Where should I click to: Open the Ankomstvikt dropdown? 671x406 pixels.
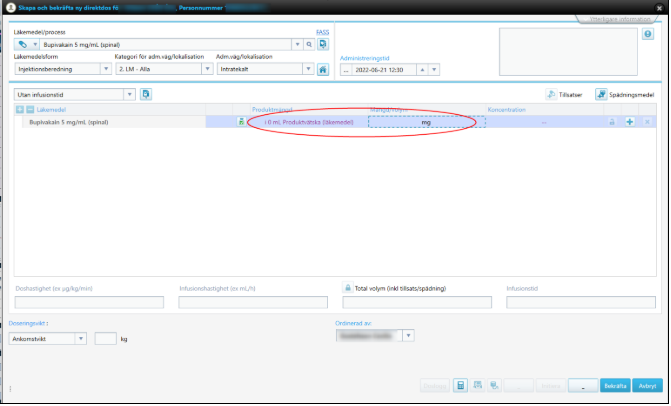tap(81, 338)
